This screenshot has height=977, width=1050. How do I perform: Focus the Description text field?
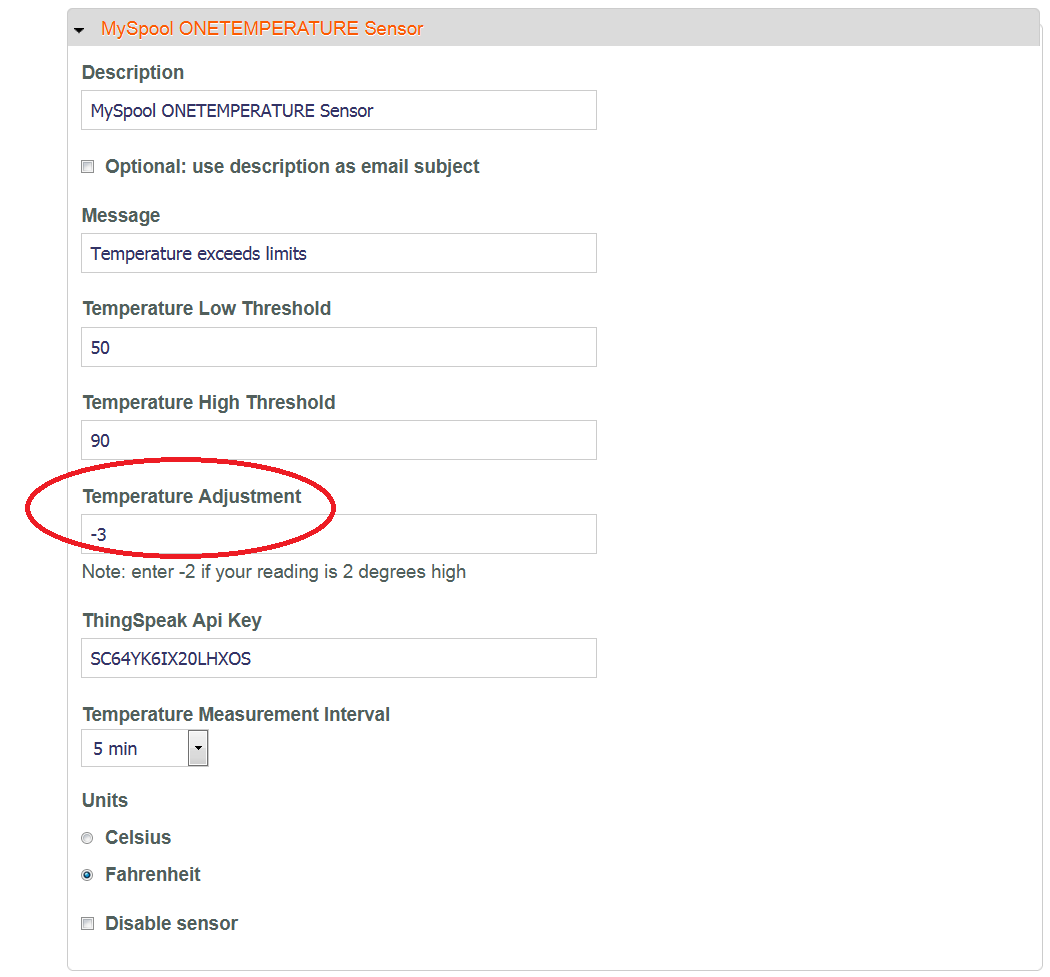click(x=338, y=110)
